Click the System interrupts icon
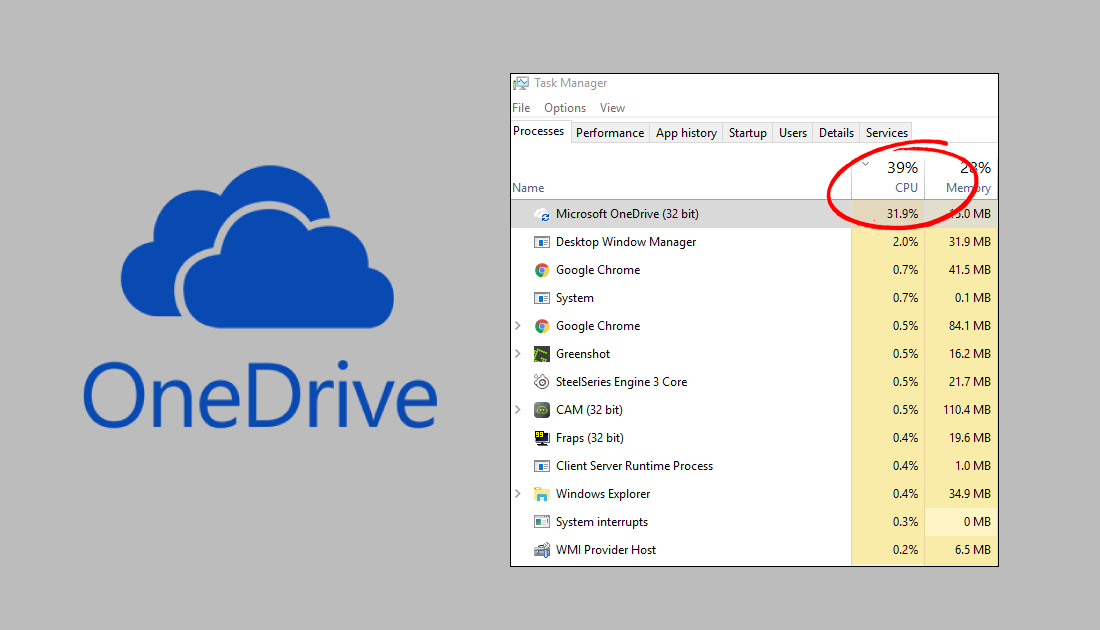The image size is (1100, 630). (542, 522)
